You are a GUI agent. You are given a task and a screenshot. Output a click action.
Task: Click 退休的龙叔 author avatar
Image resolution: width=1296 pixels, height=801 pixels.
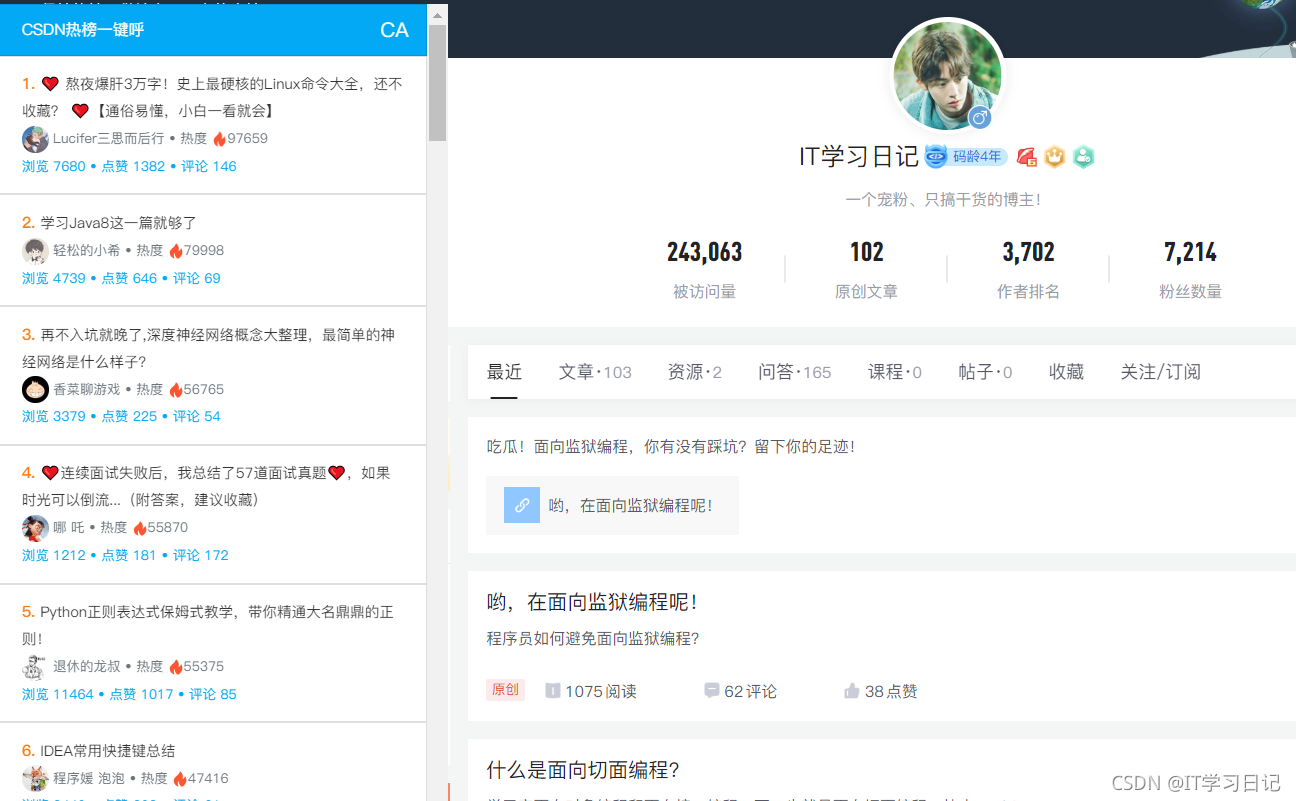click(35, 667)
